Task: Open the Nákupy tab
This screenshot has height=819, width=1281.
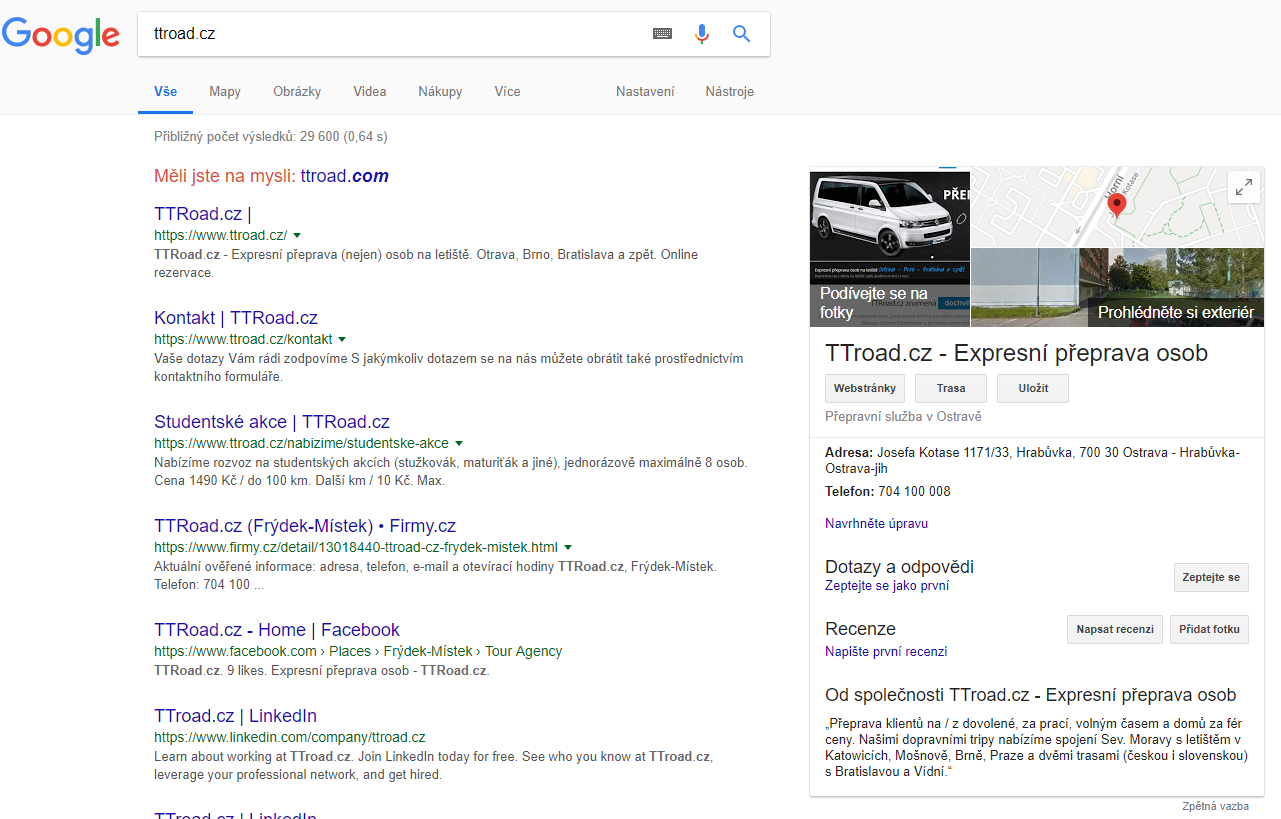Action: [x=440, y=92]
